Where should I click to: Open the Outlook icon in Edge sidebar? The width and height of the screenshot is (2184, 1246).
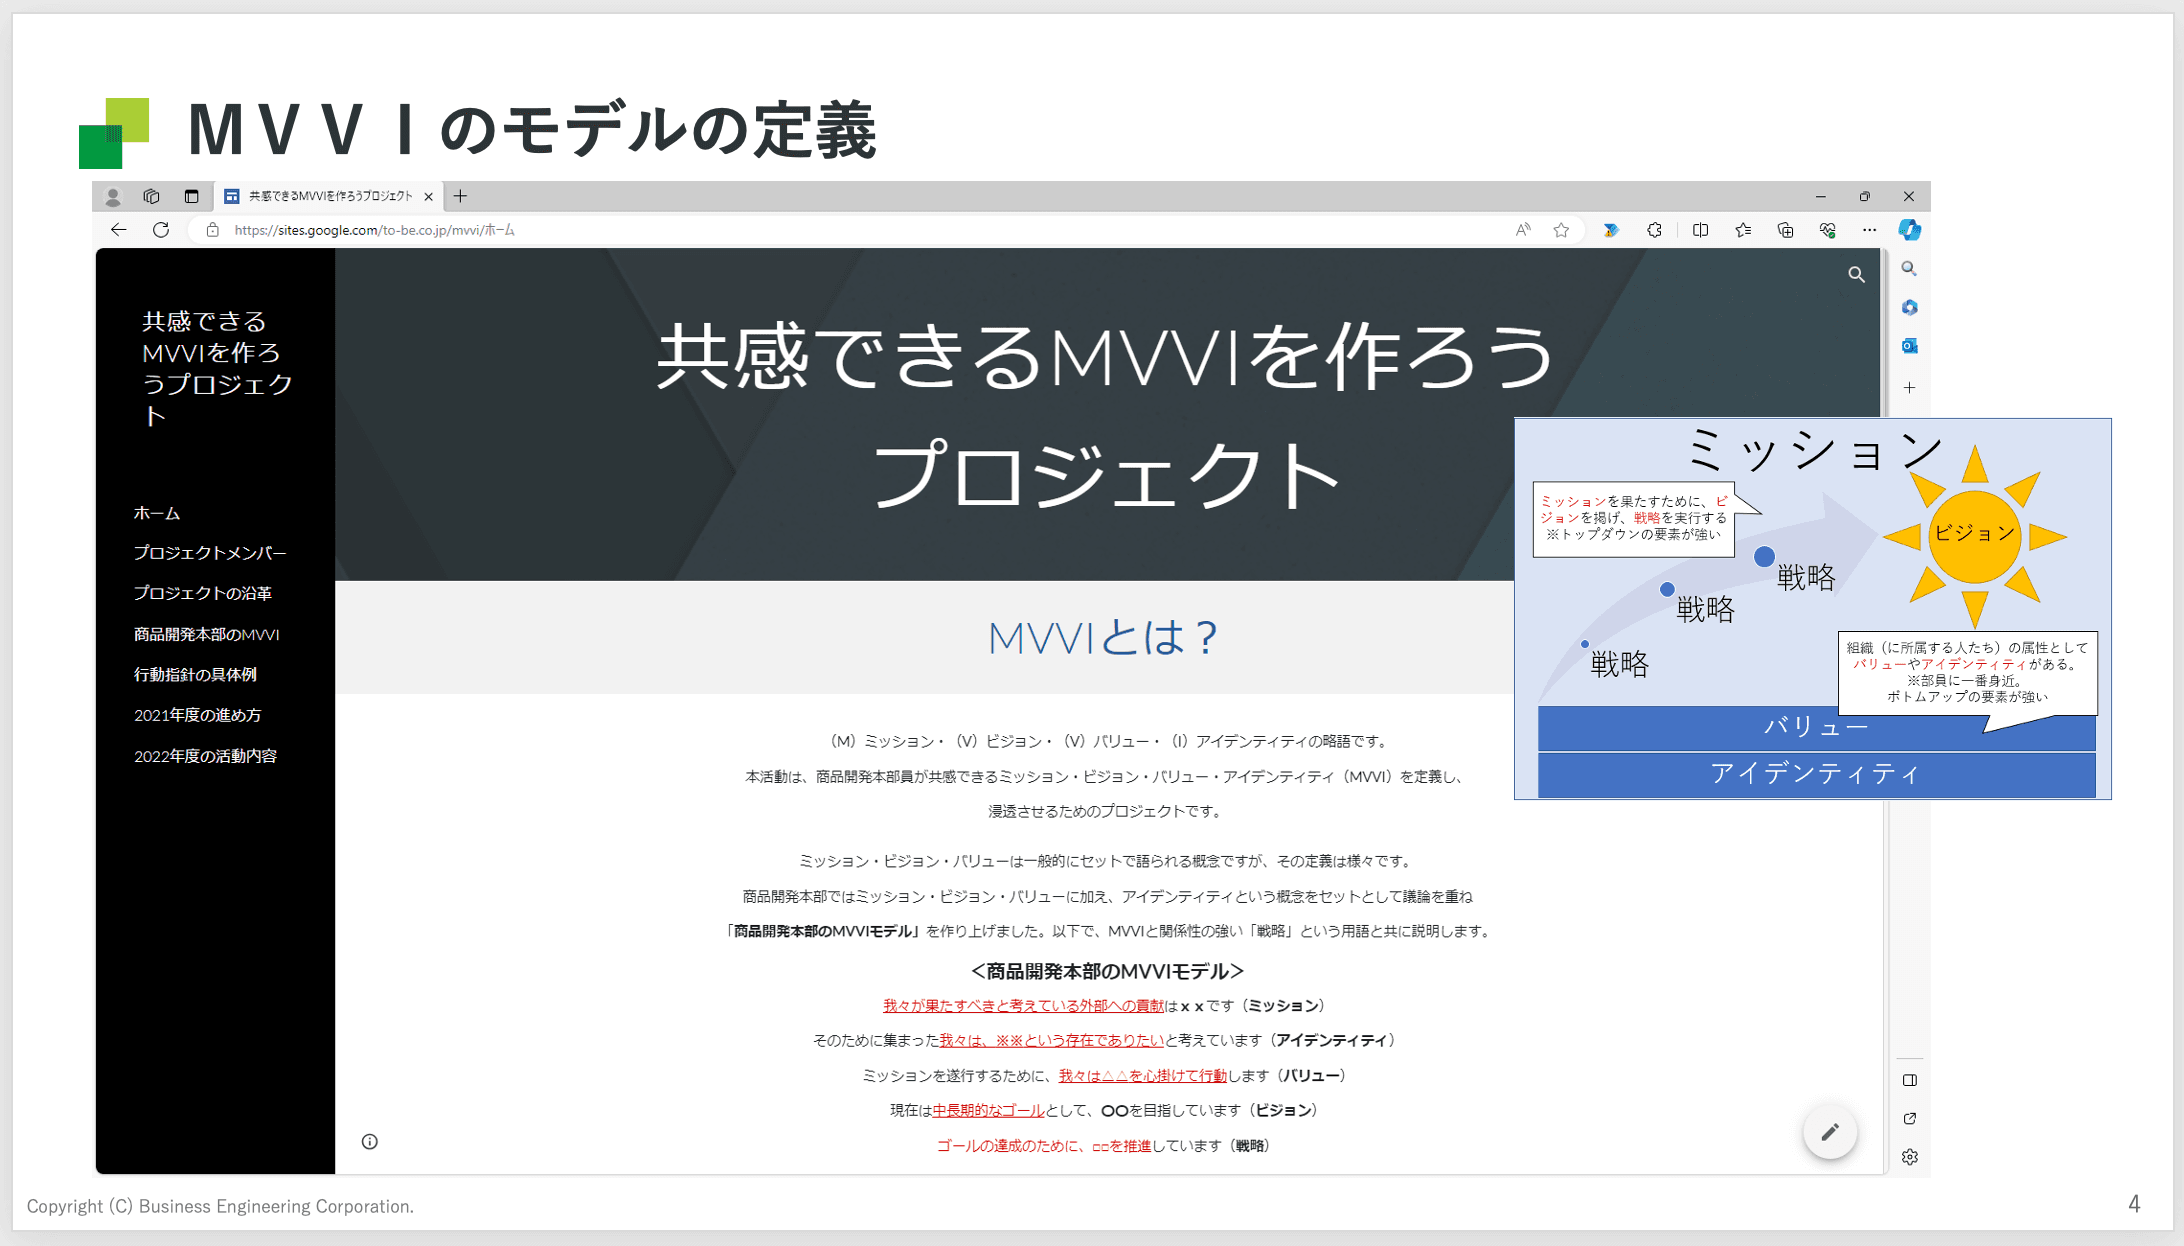pos(1909,346)
